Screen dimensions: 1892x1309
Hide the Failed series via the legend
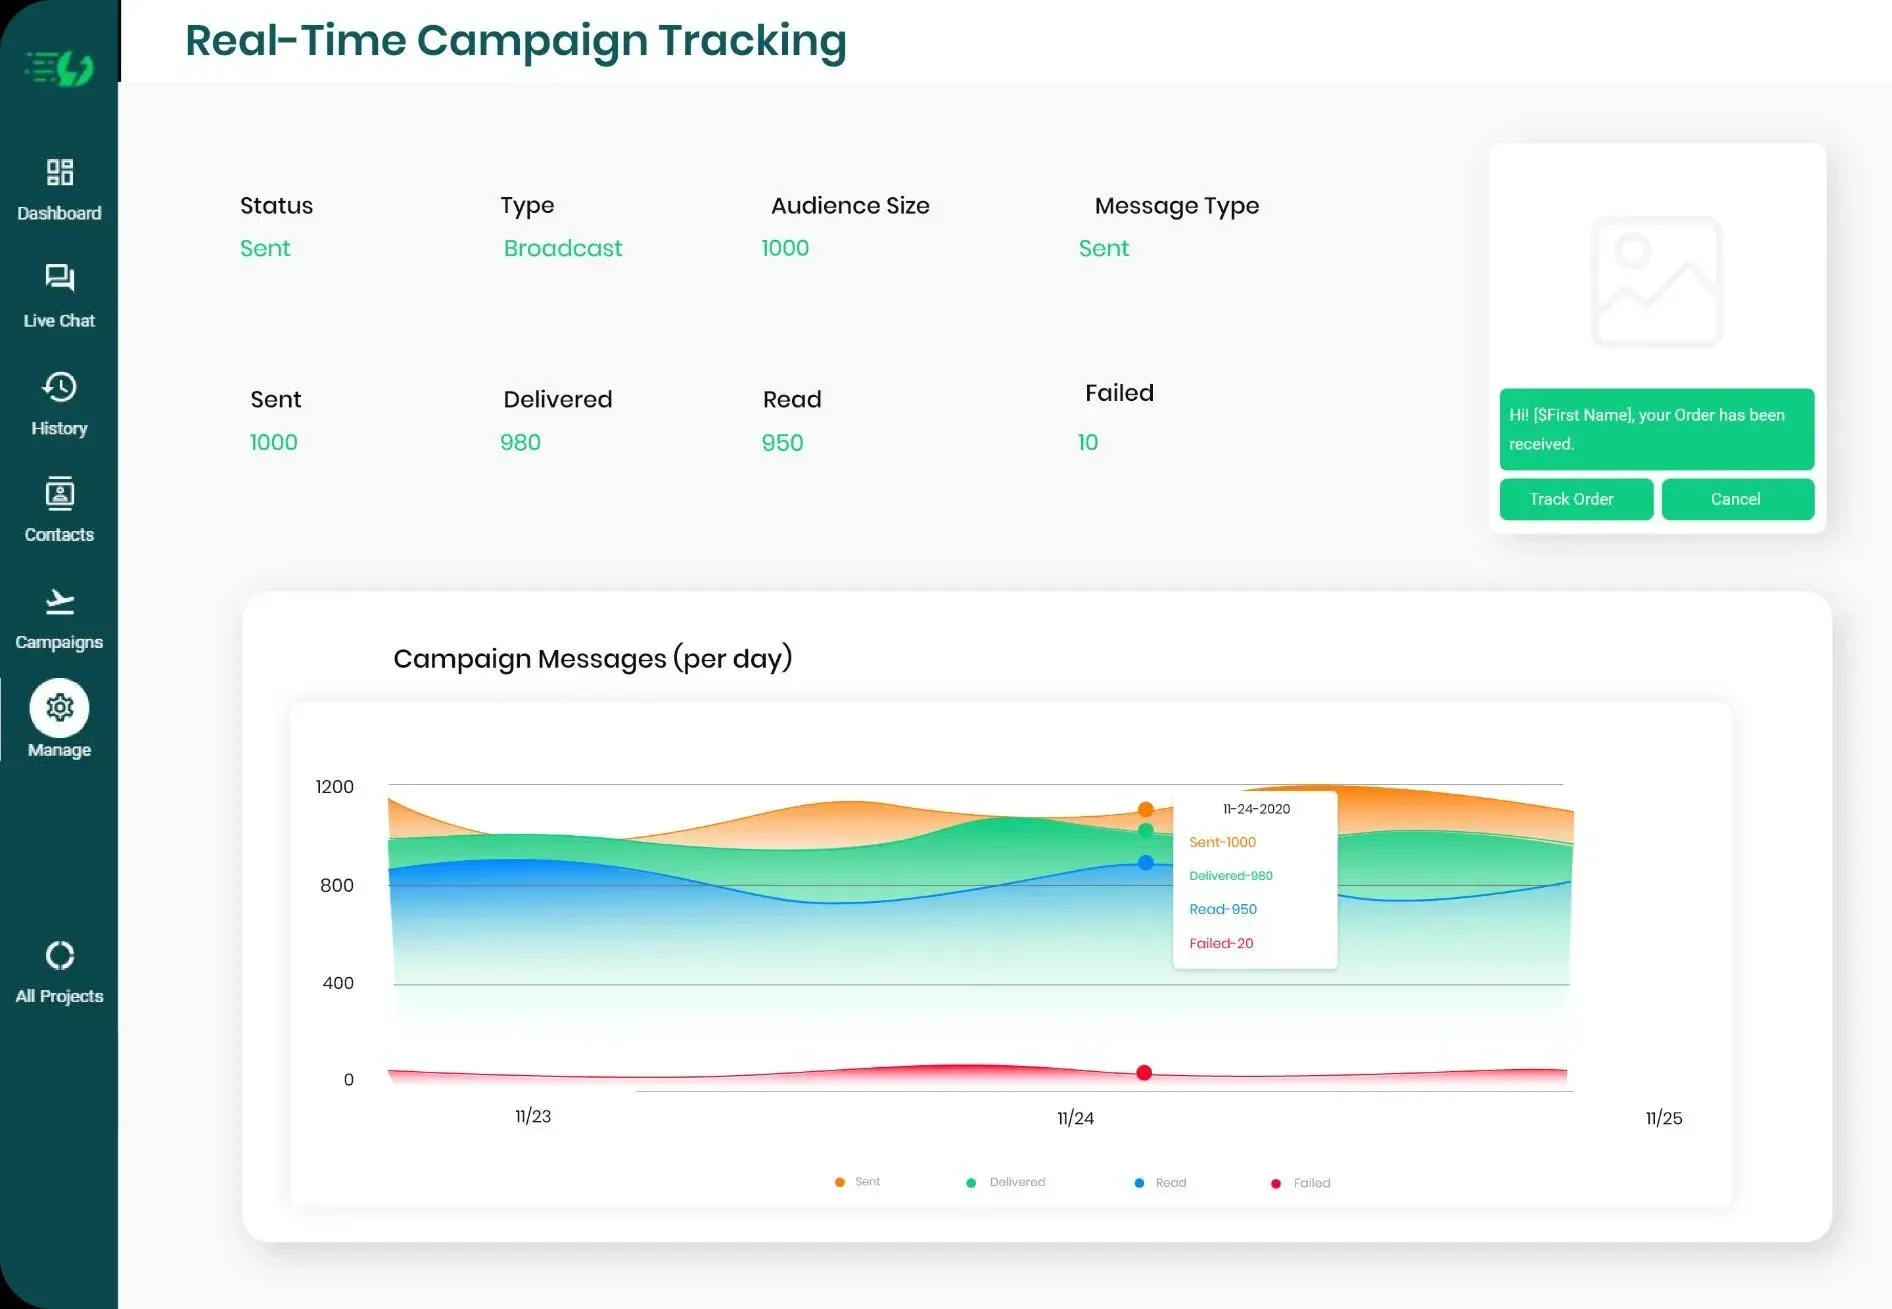click(1301, 1182)
